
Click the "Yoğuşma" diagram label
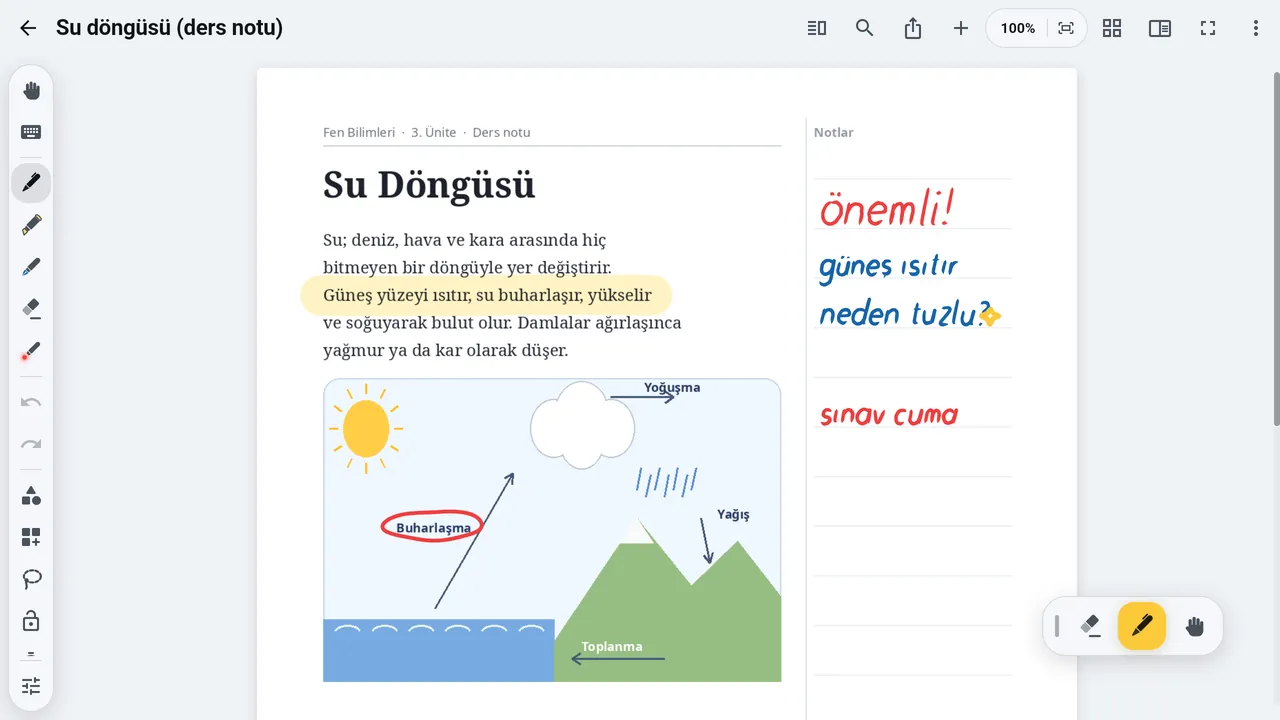pyautogui.click(x=672, y=387)
